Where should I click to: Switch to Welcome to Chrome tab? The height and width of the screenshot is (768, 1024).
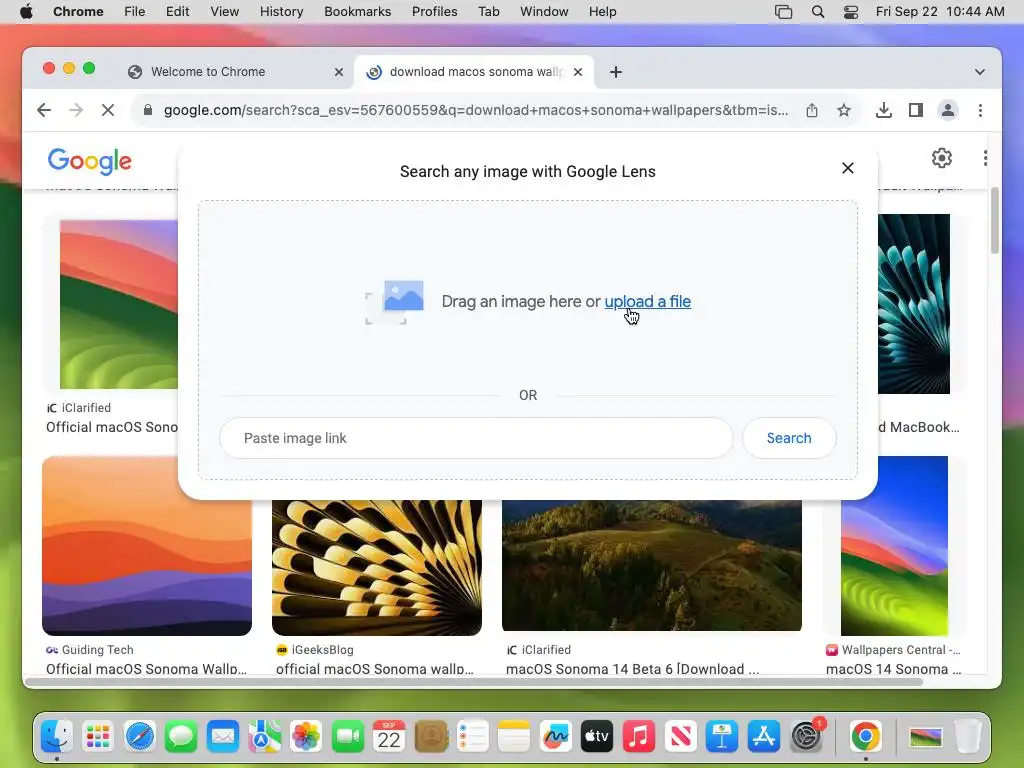(x=235, y=72)
